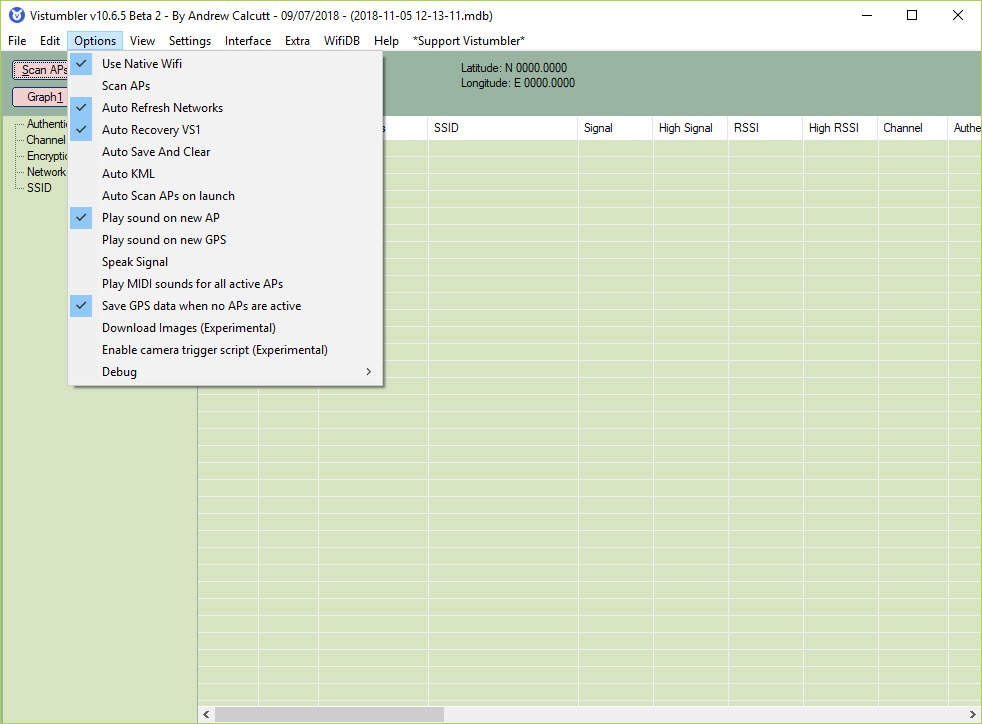This screenshot has height=724, width=982.
Task: Select the Network tree node
Action: pos(46,172)
